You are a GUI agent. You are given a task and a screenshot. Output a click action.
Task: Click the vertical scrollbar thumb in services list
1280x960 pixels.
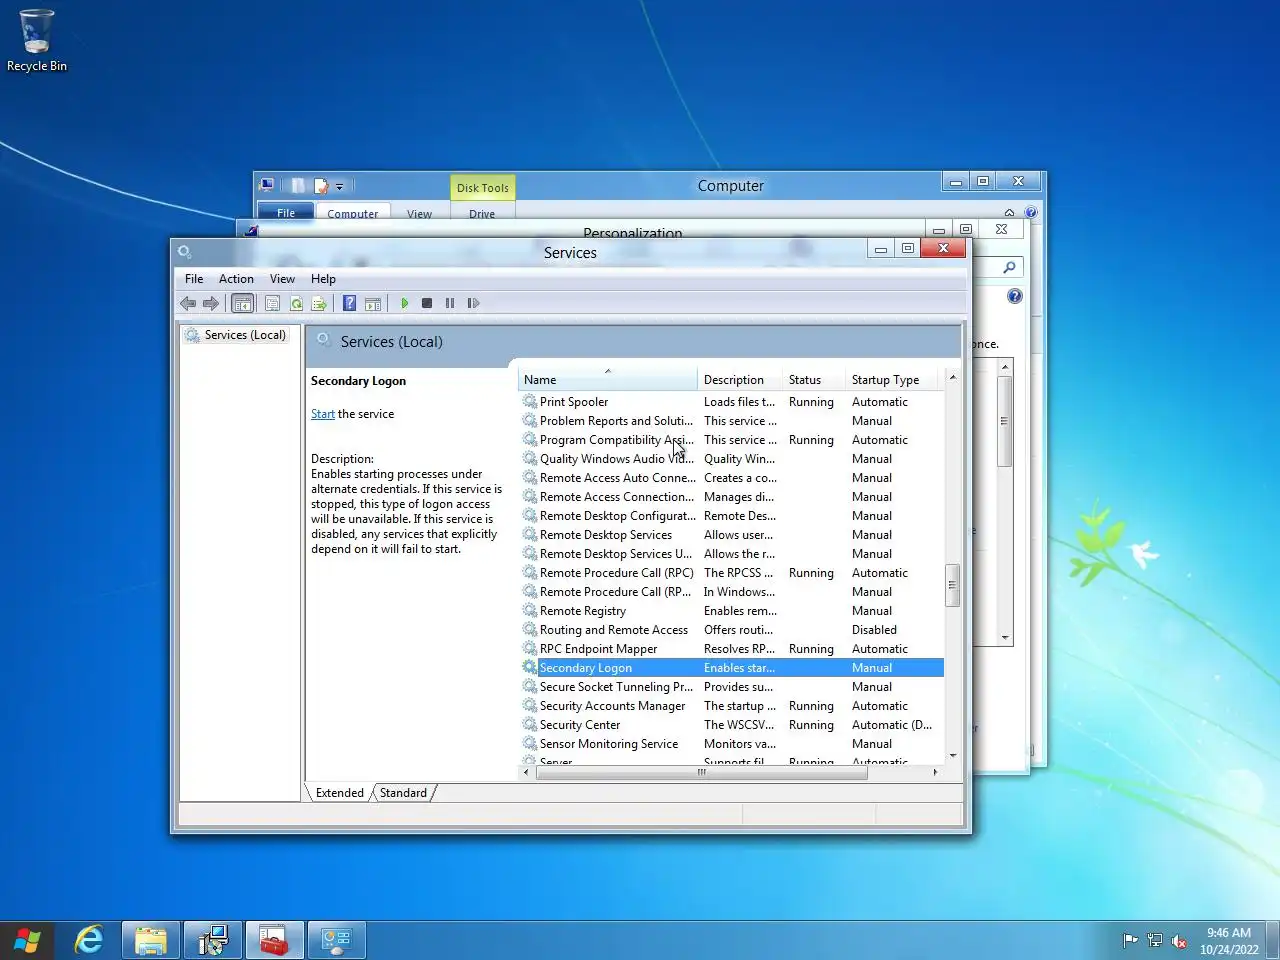click(x=952, y=585)
